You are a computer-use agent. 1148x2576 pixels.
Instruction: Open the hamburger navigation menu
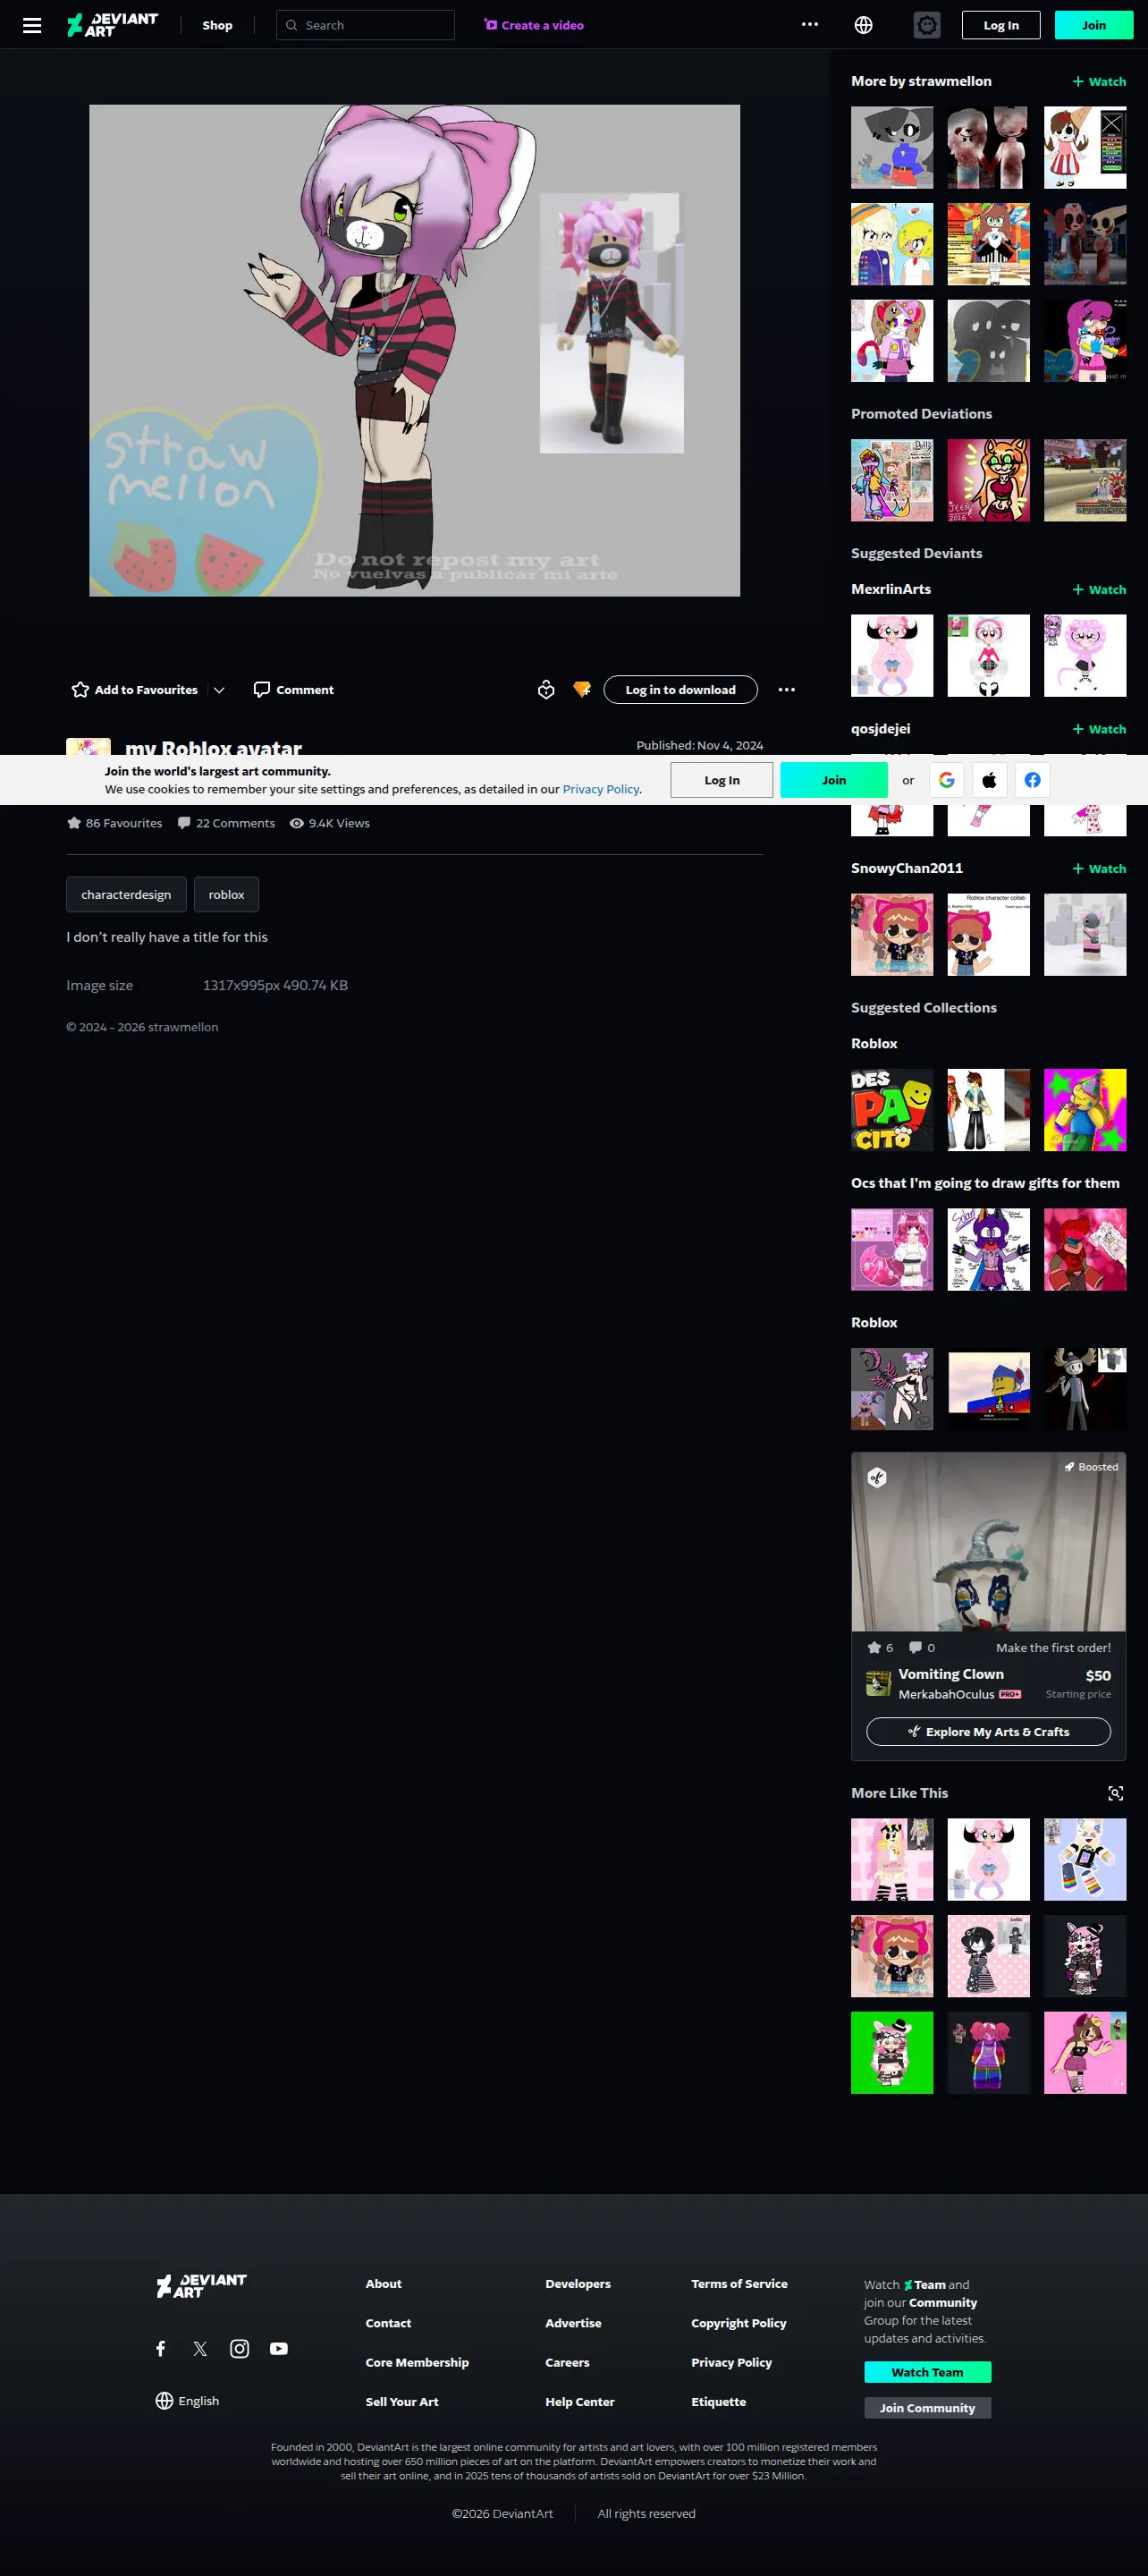pyautogui.click(x=32, y=25)
